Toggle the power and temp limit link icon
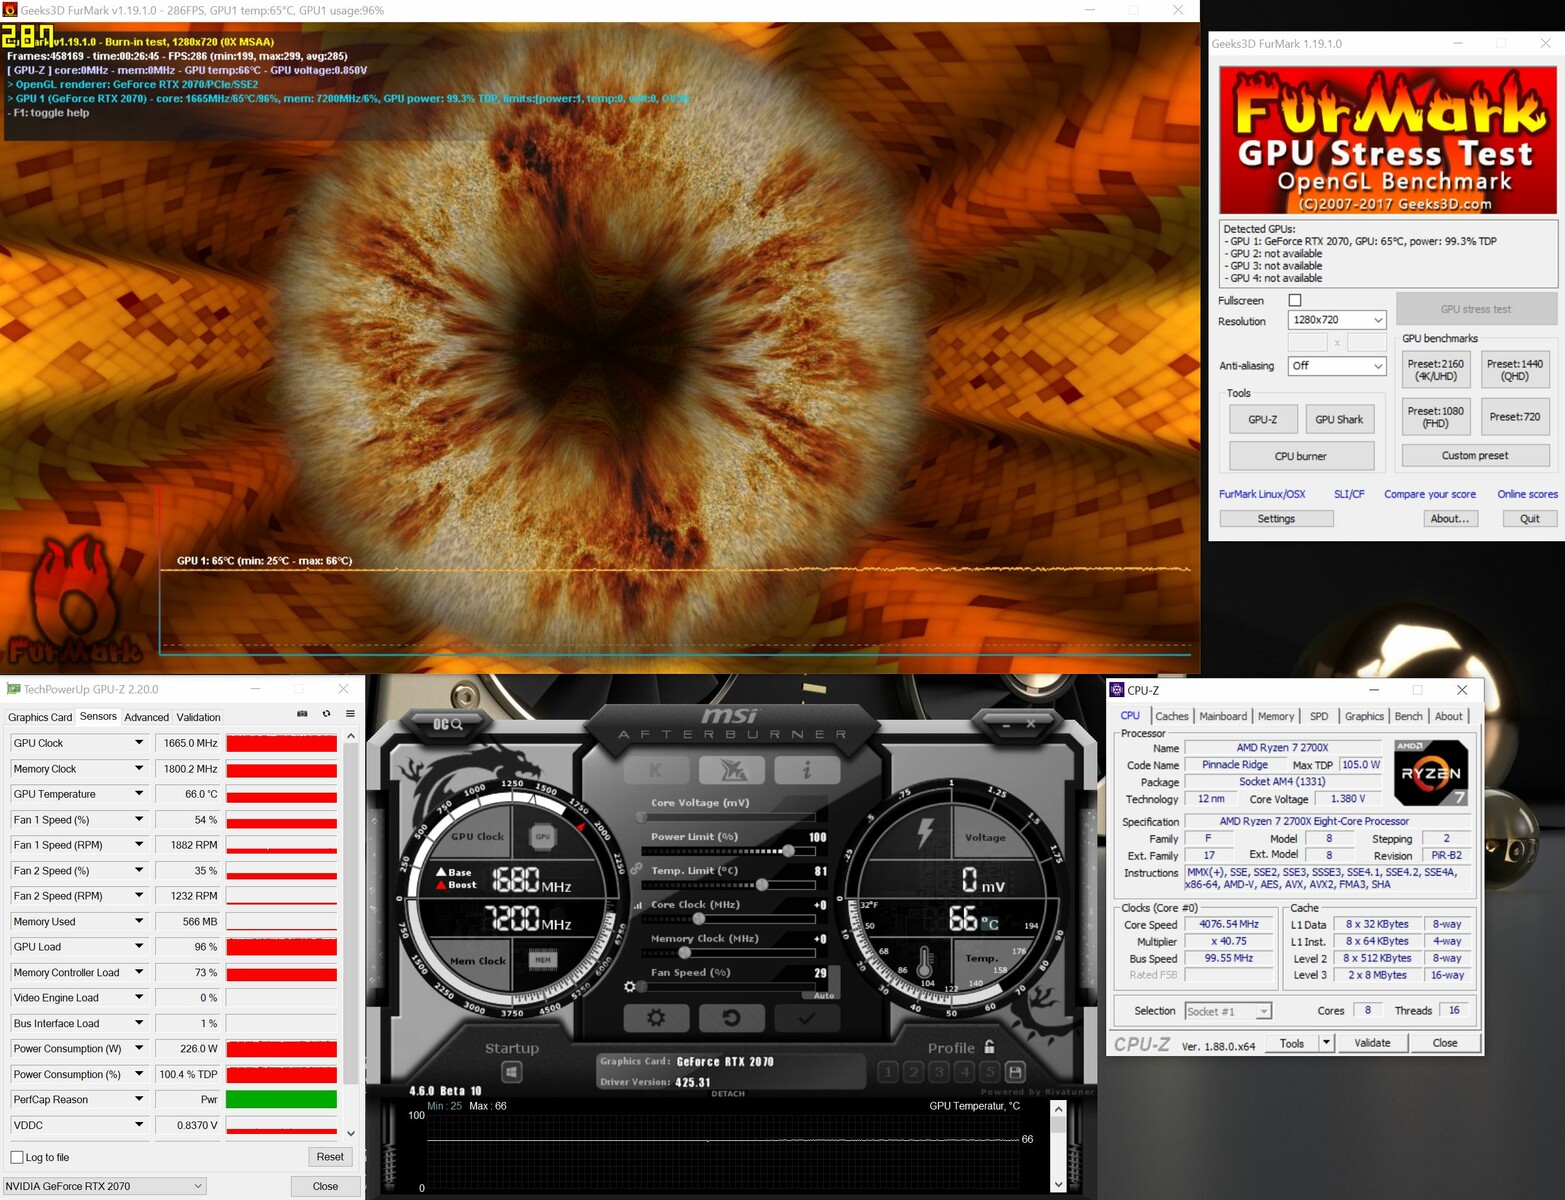The width and height of the screenshot is (1565, 1200). (x=636, y=868)
